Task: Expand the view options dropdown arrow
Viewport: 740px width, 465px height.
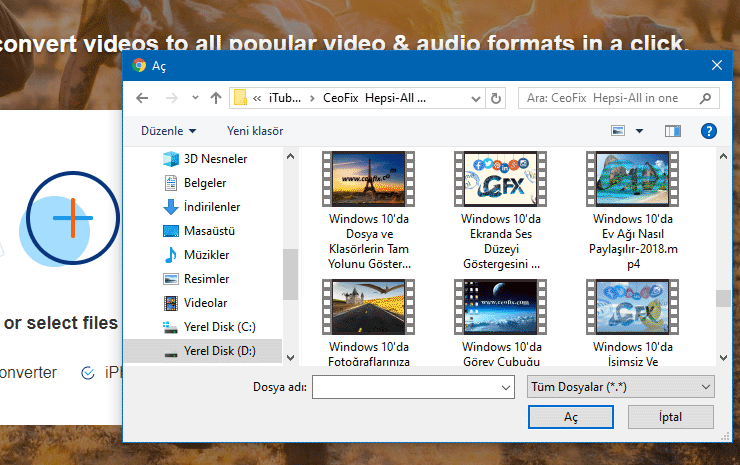Action: click(x=639, y=131)
